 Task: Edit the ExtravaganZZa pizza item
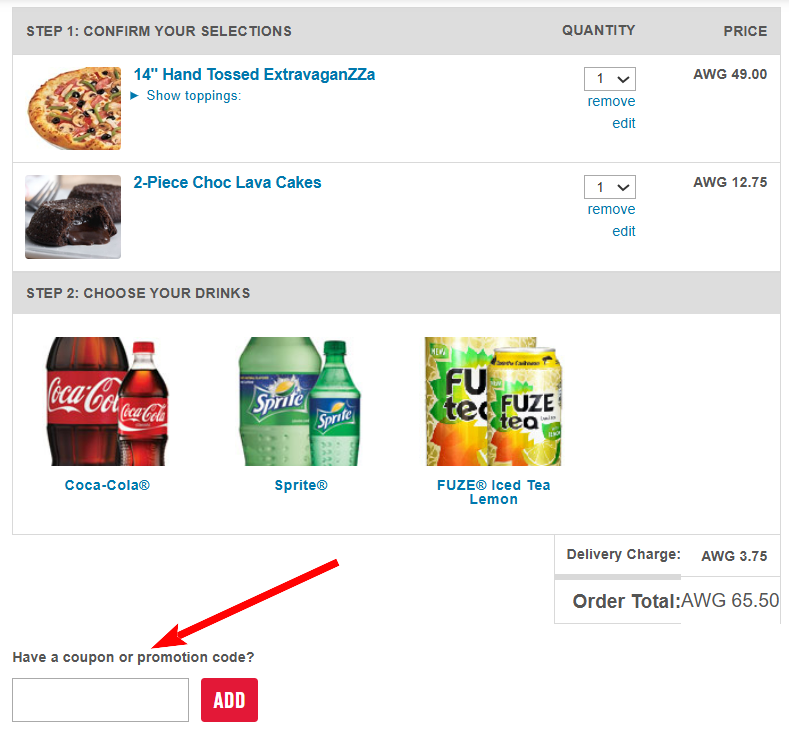623,123
